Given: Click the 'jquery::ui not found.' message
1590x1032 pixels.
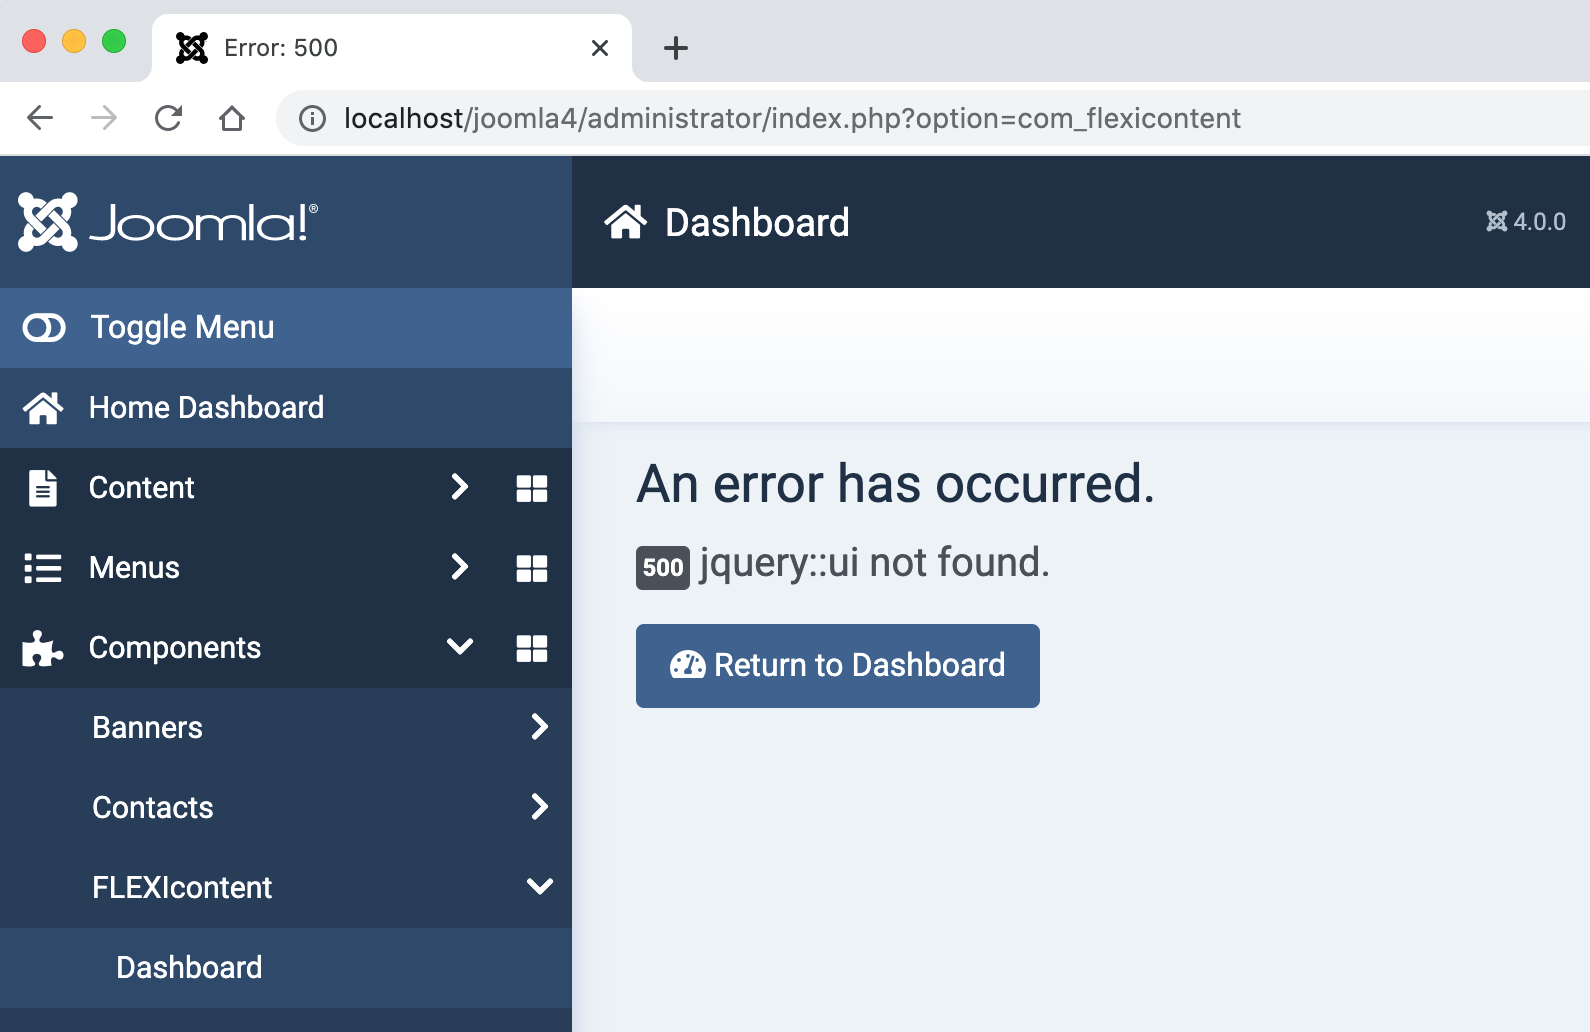Looking at the screenshot, I should point(875,563).
